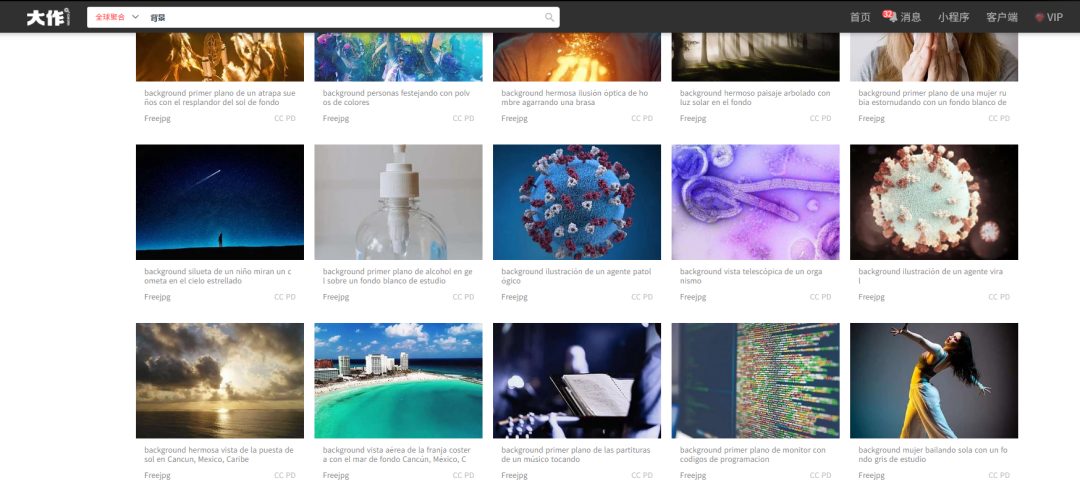The width and height of the screenshot is (1080, 486).
Task: Go to 首页 in top navigation
Action: 860,17
